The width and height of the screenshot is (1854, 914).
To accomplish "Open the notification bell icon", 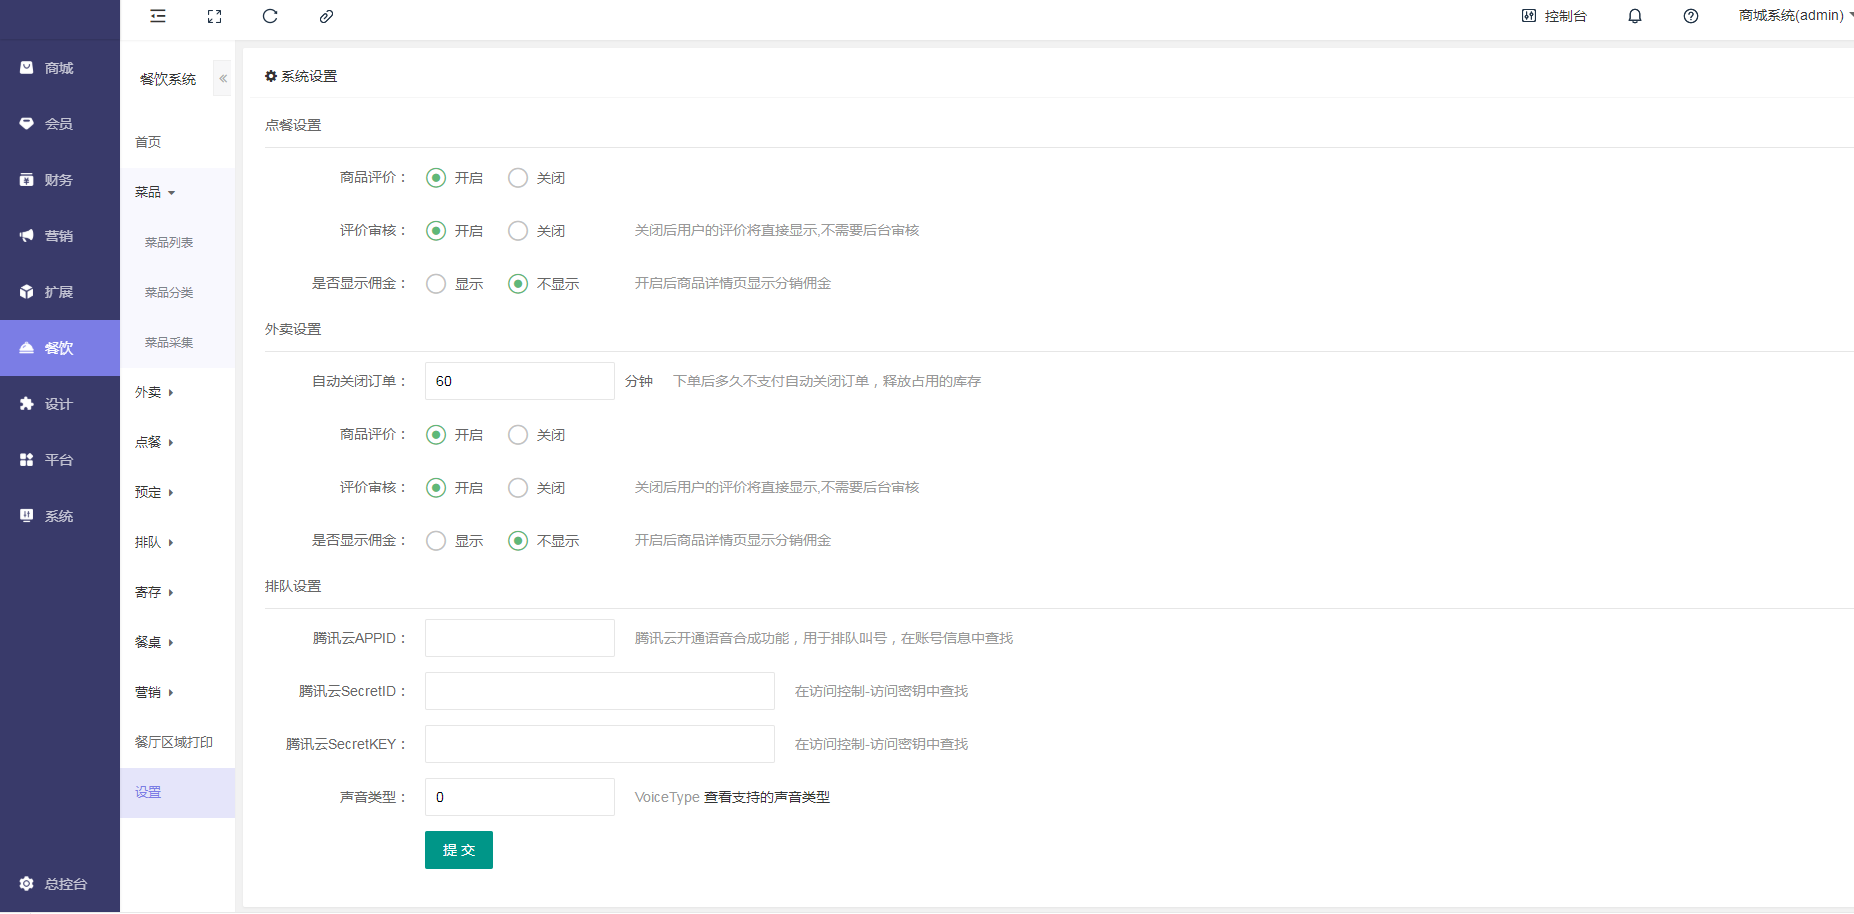I will pos(1635,16).
